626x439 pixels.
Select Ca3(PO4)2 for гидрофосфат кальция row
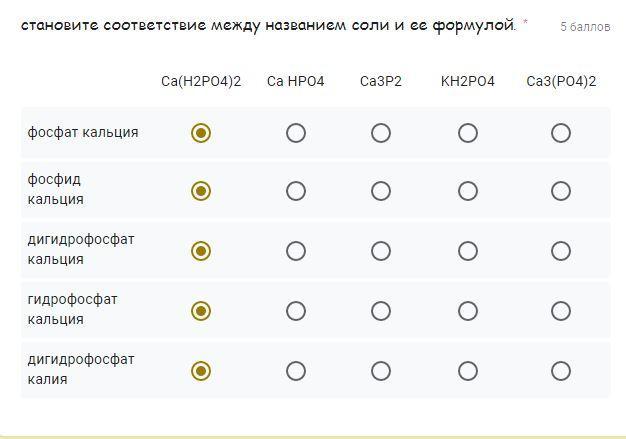coord(561,311)
